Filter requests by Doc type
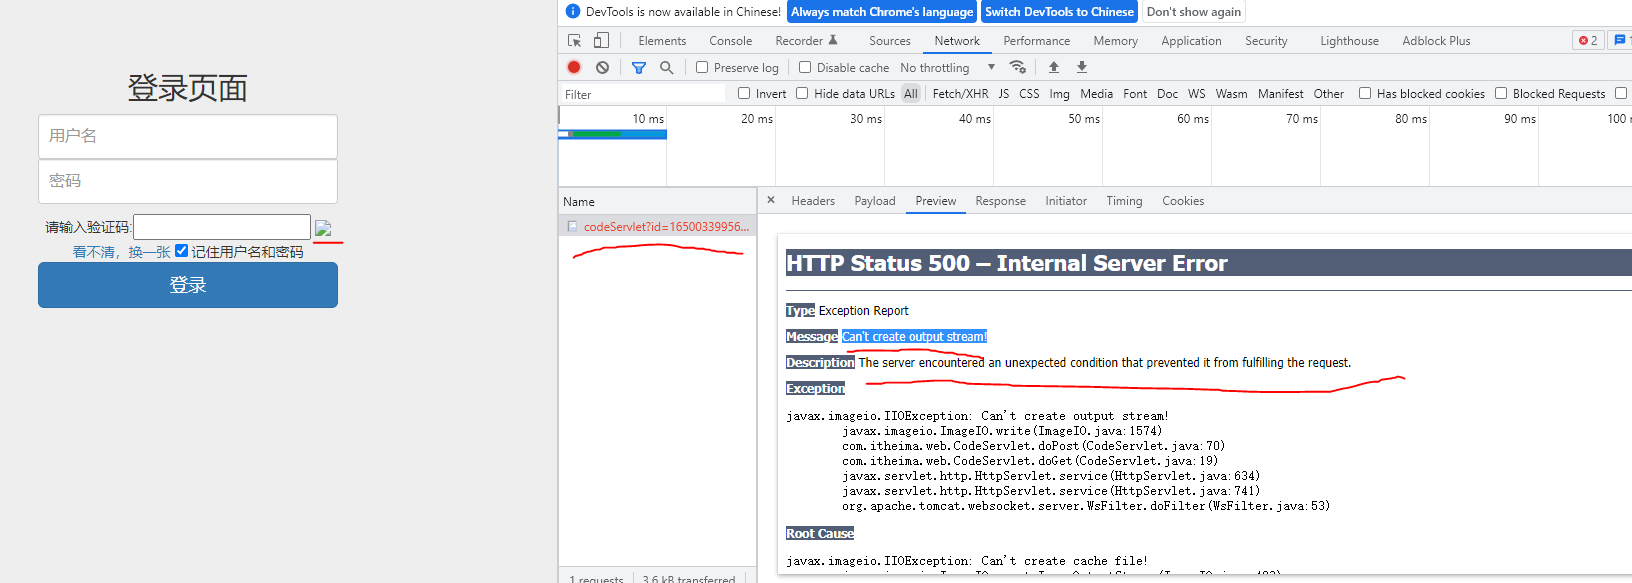 (1167, 94)
